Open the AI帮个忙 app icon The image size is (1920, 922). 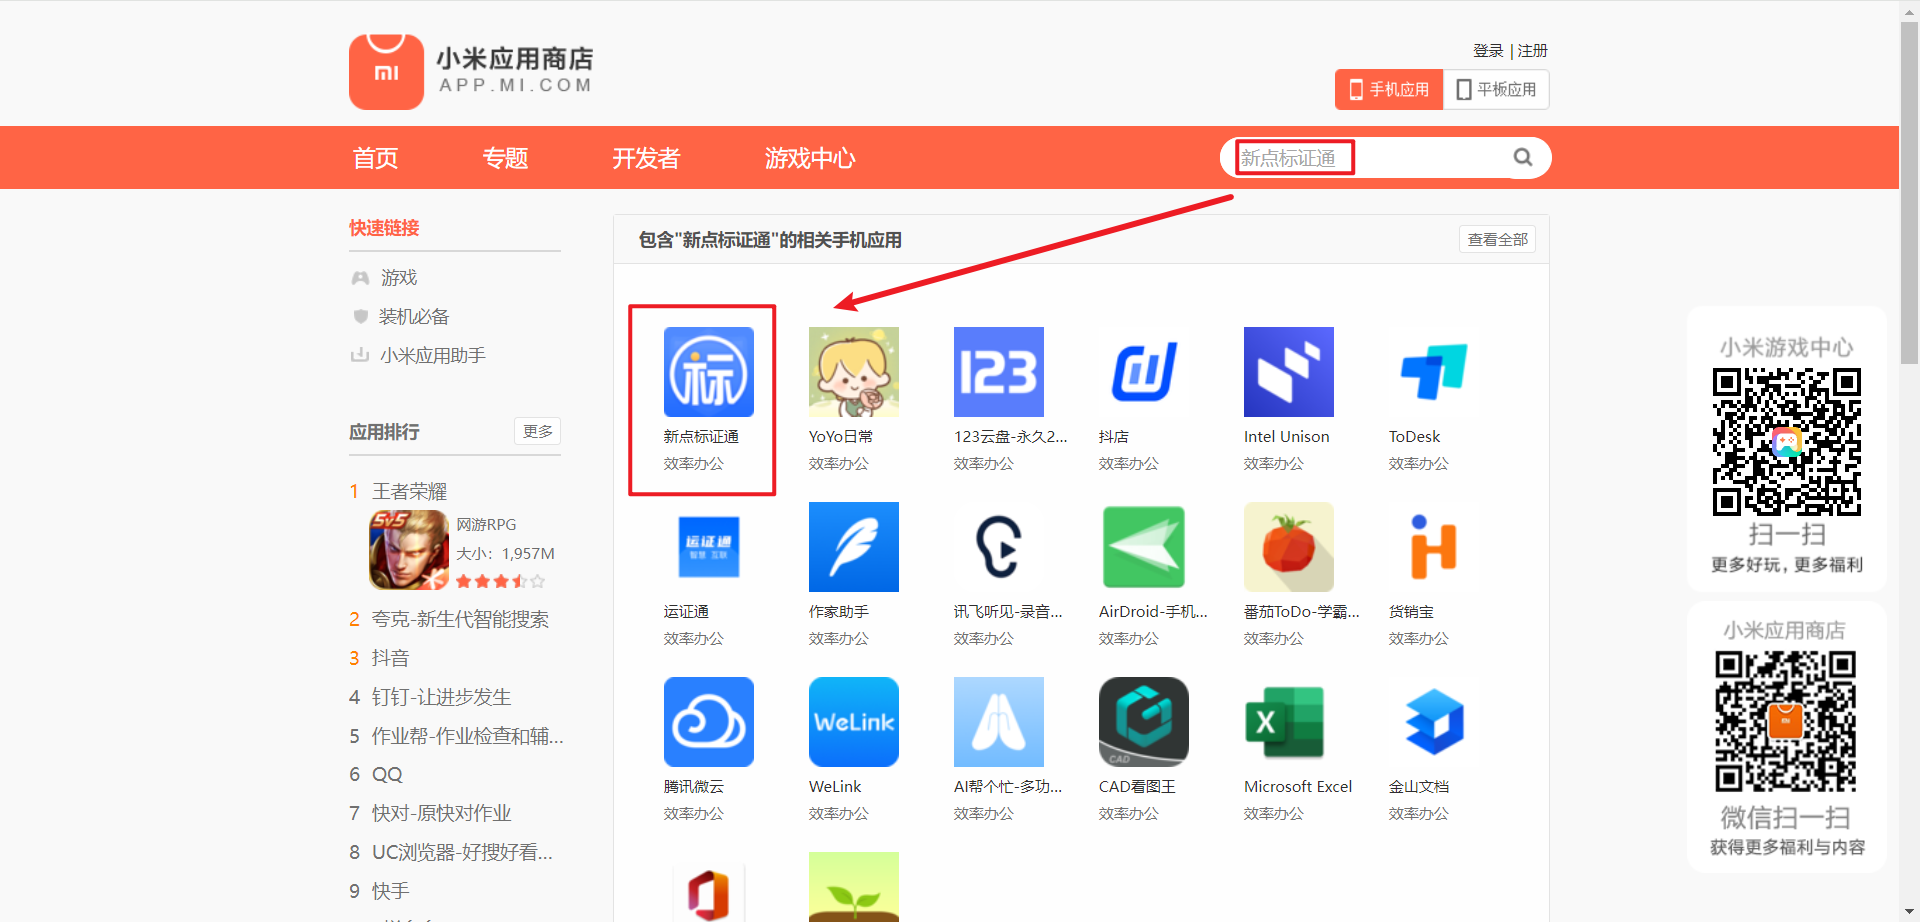click(x=998, y=722)
